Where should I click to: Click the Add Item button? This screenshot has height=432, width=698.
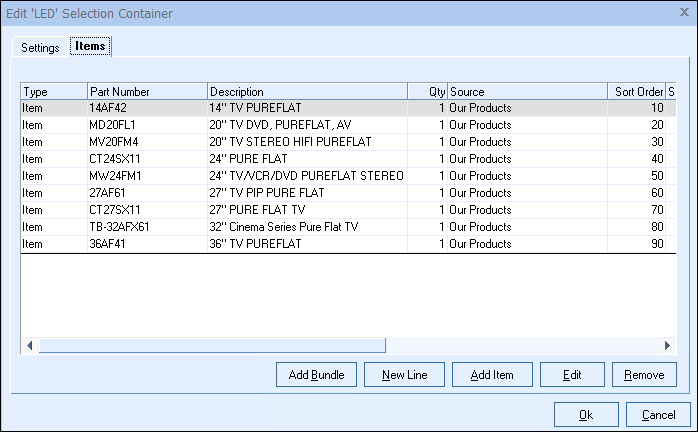(x=492, y=375)
